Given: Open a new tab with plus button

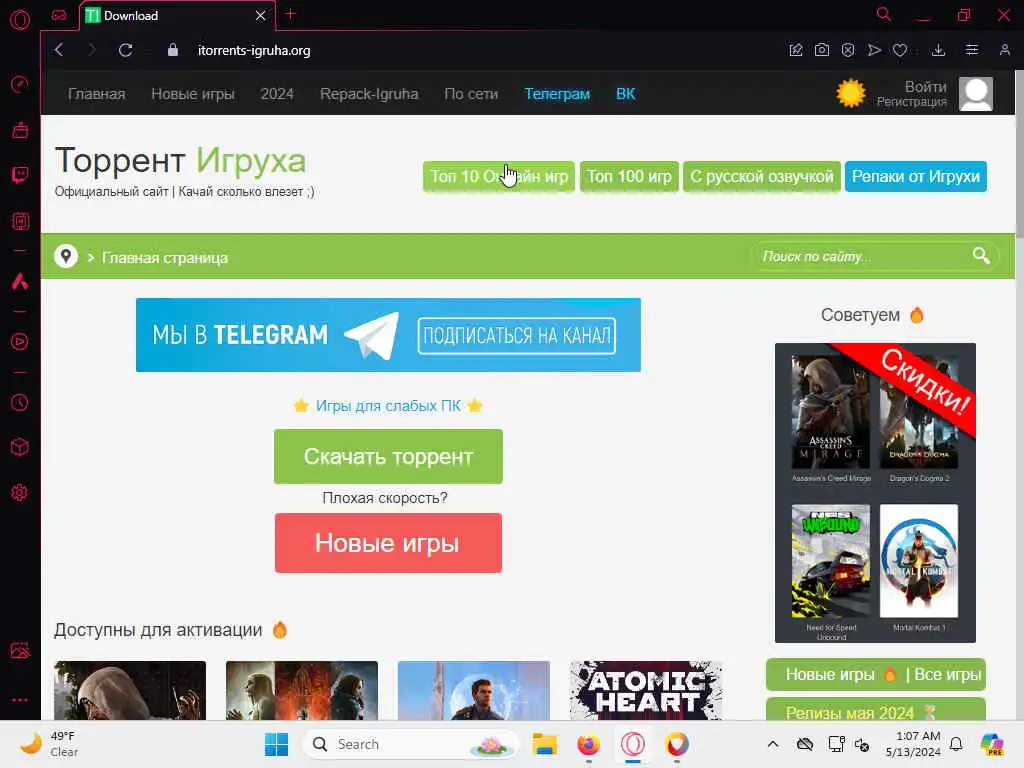Looking at the screenshot, I should (291, 14).
